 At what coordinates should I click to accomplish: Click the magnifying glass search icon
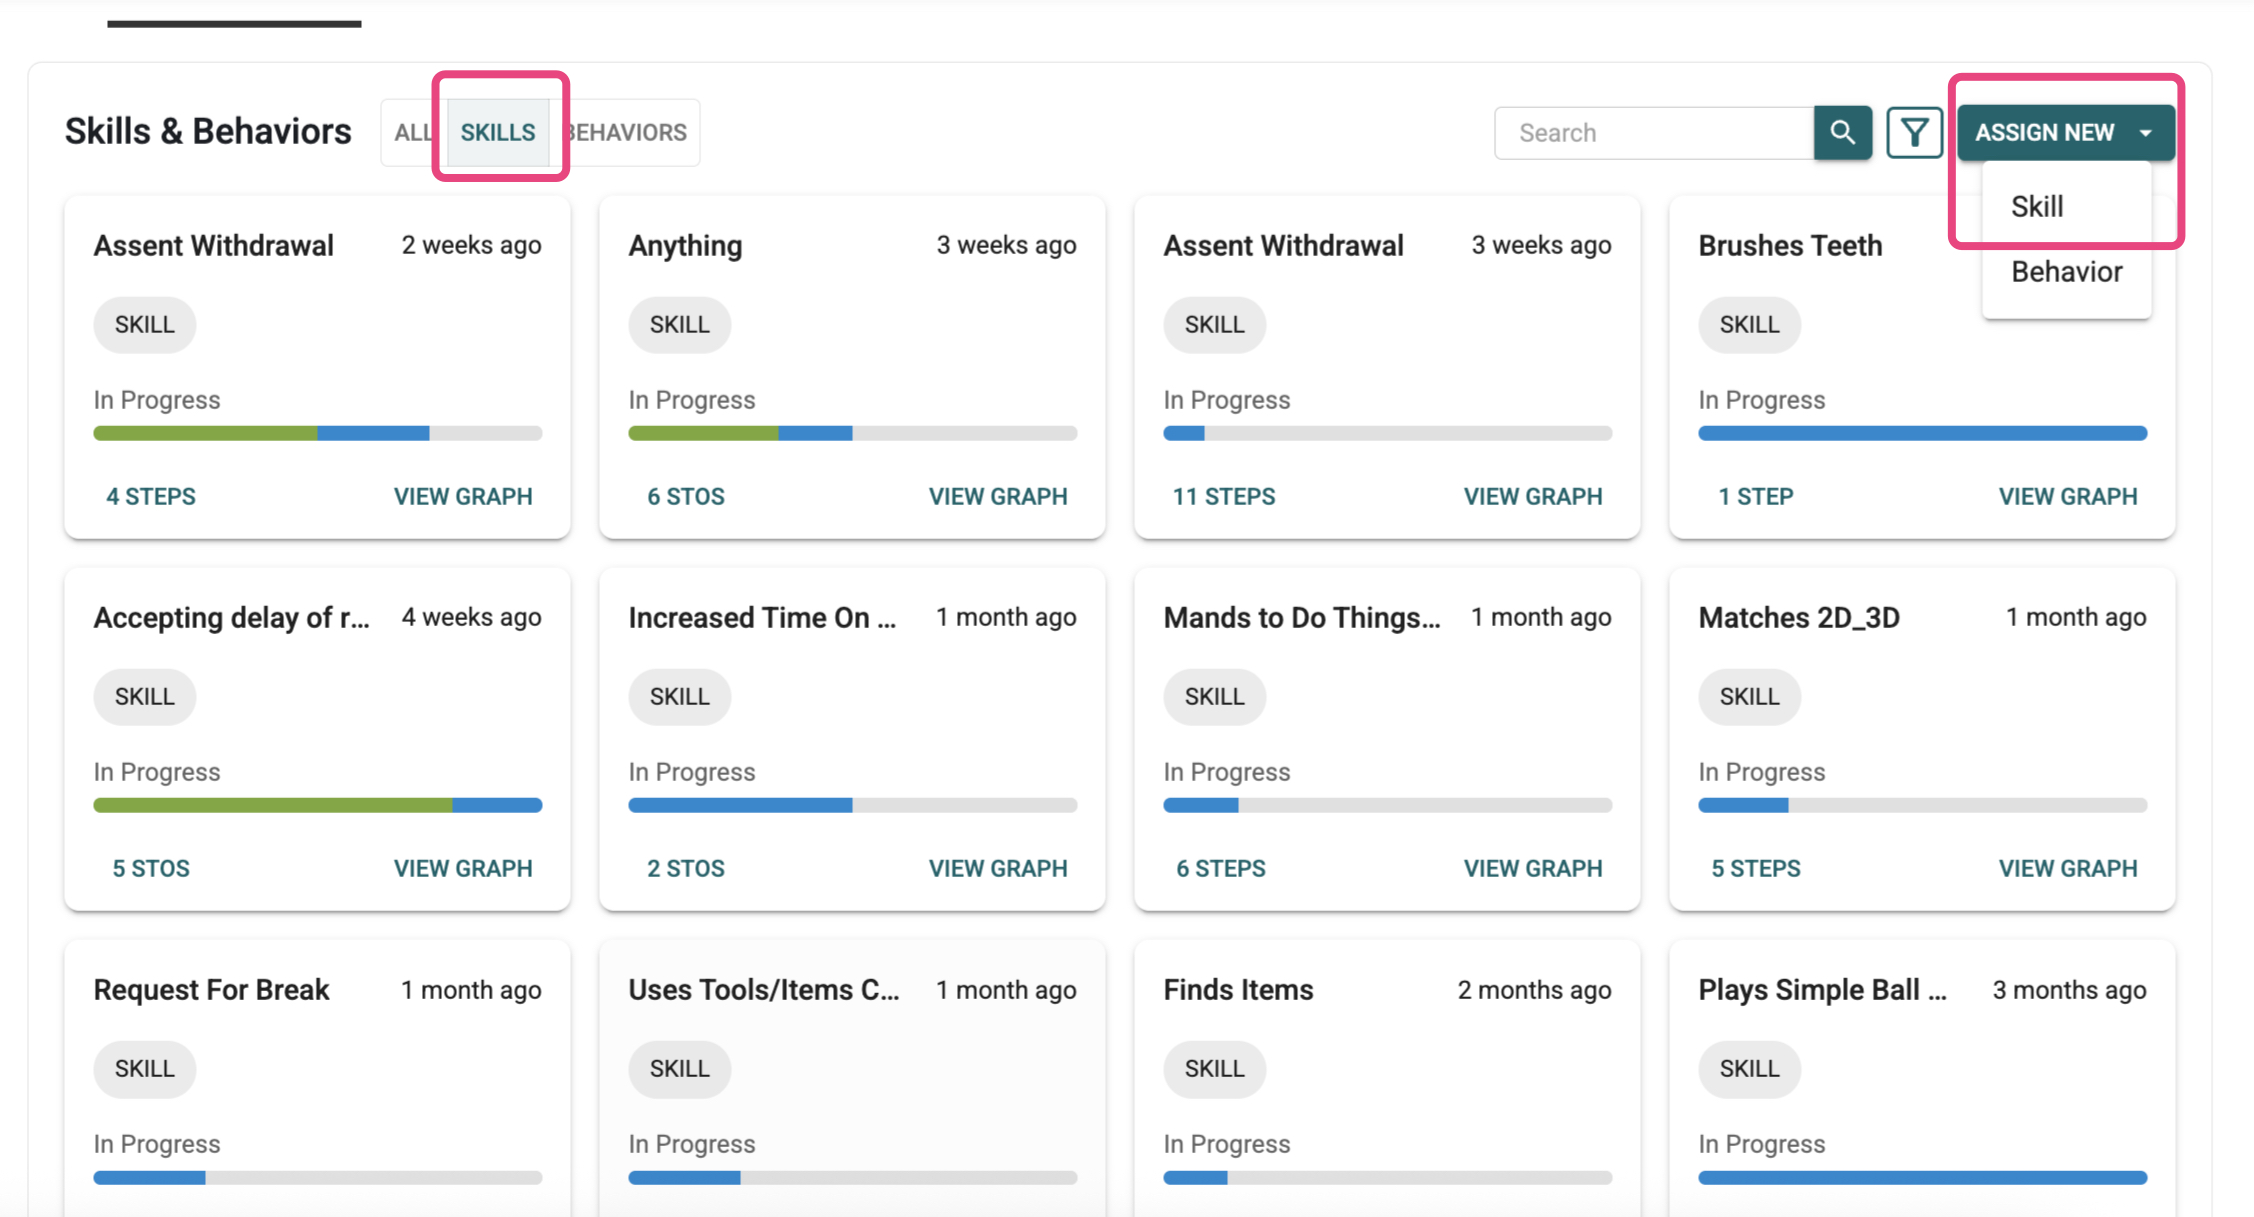[x=1842, y=132]
